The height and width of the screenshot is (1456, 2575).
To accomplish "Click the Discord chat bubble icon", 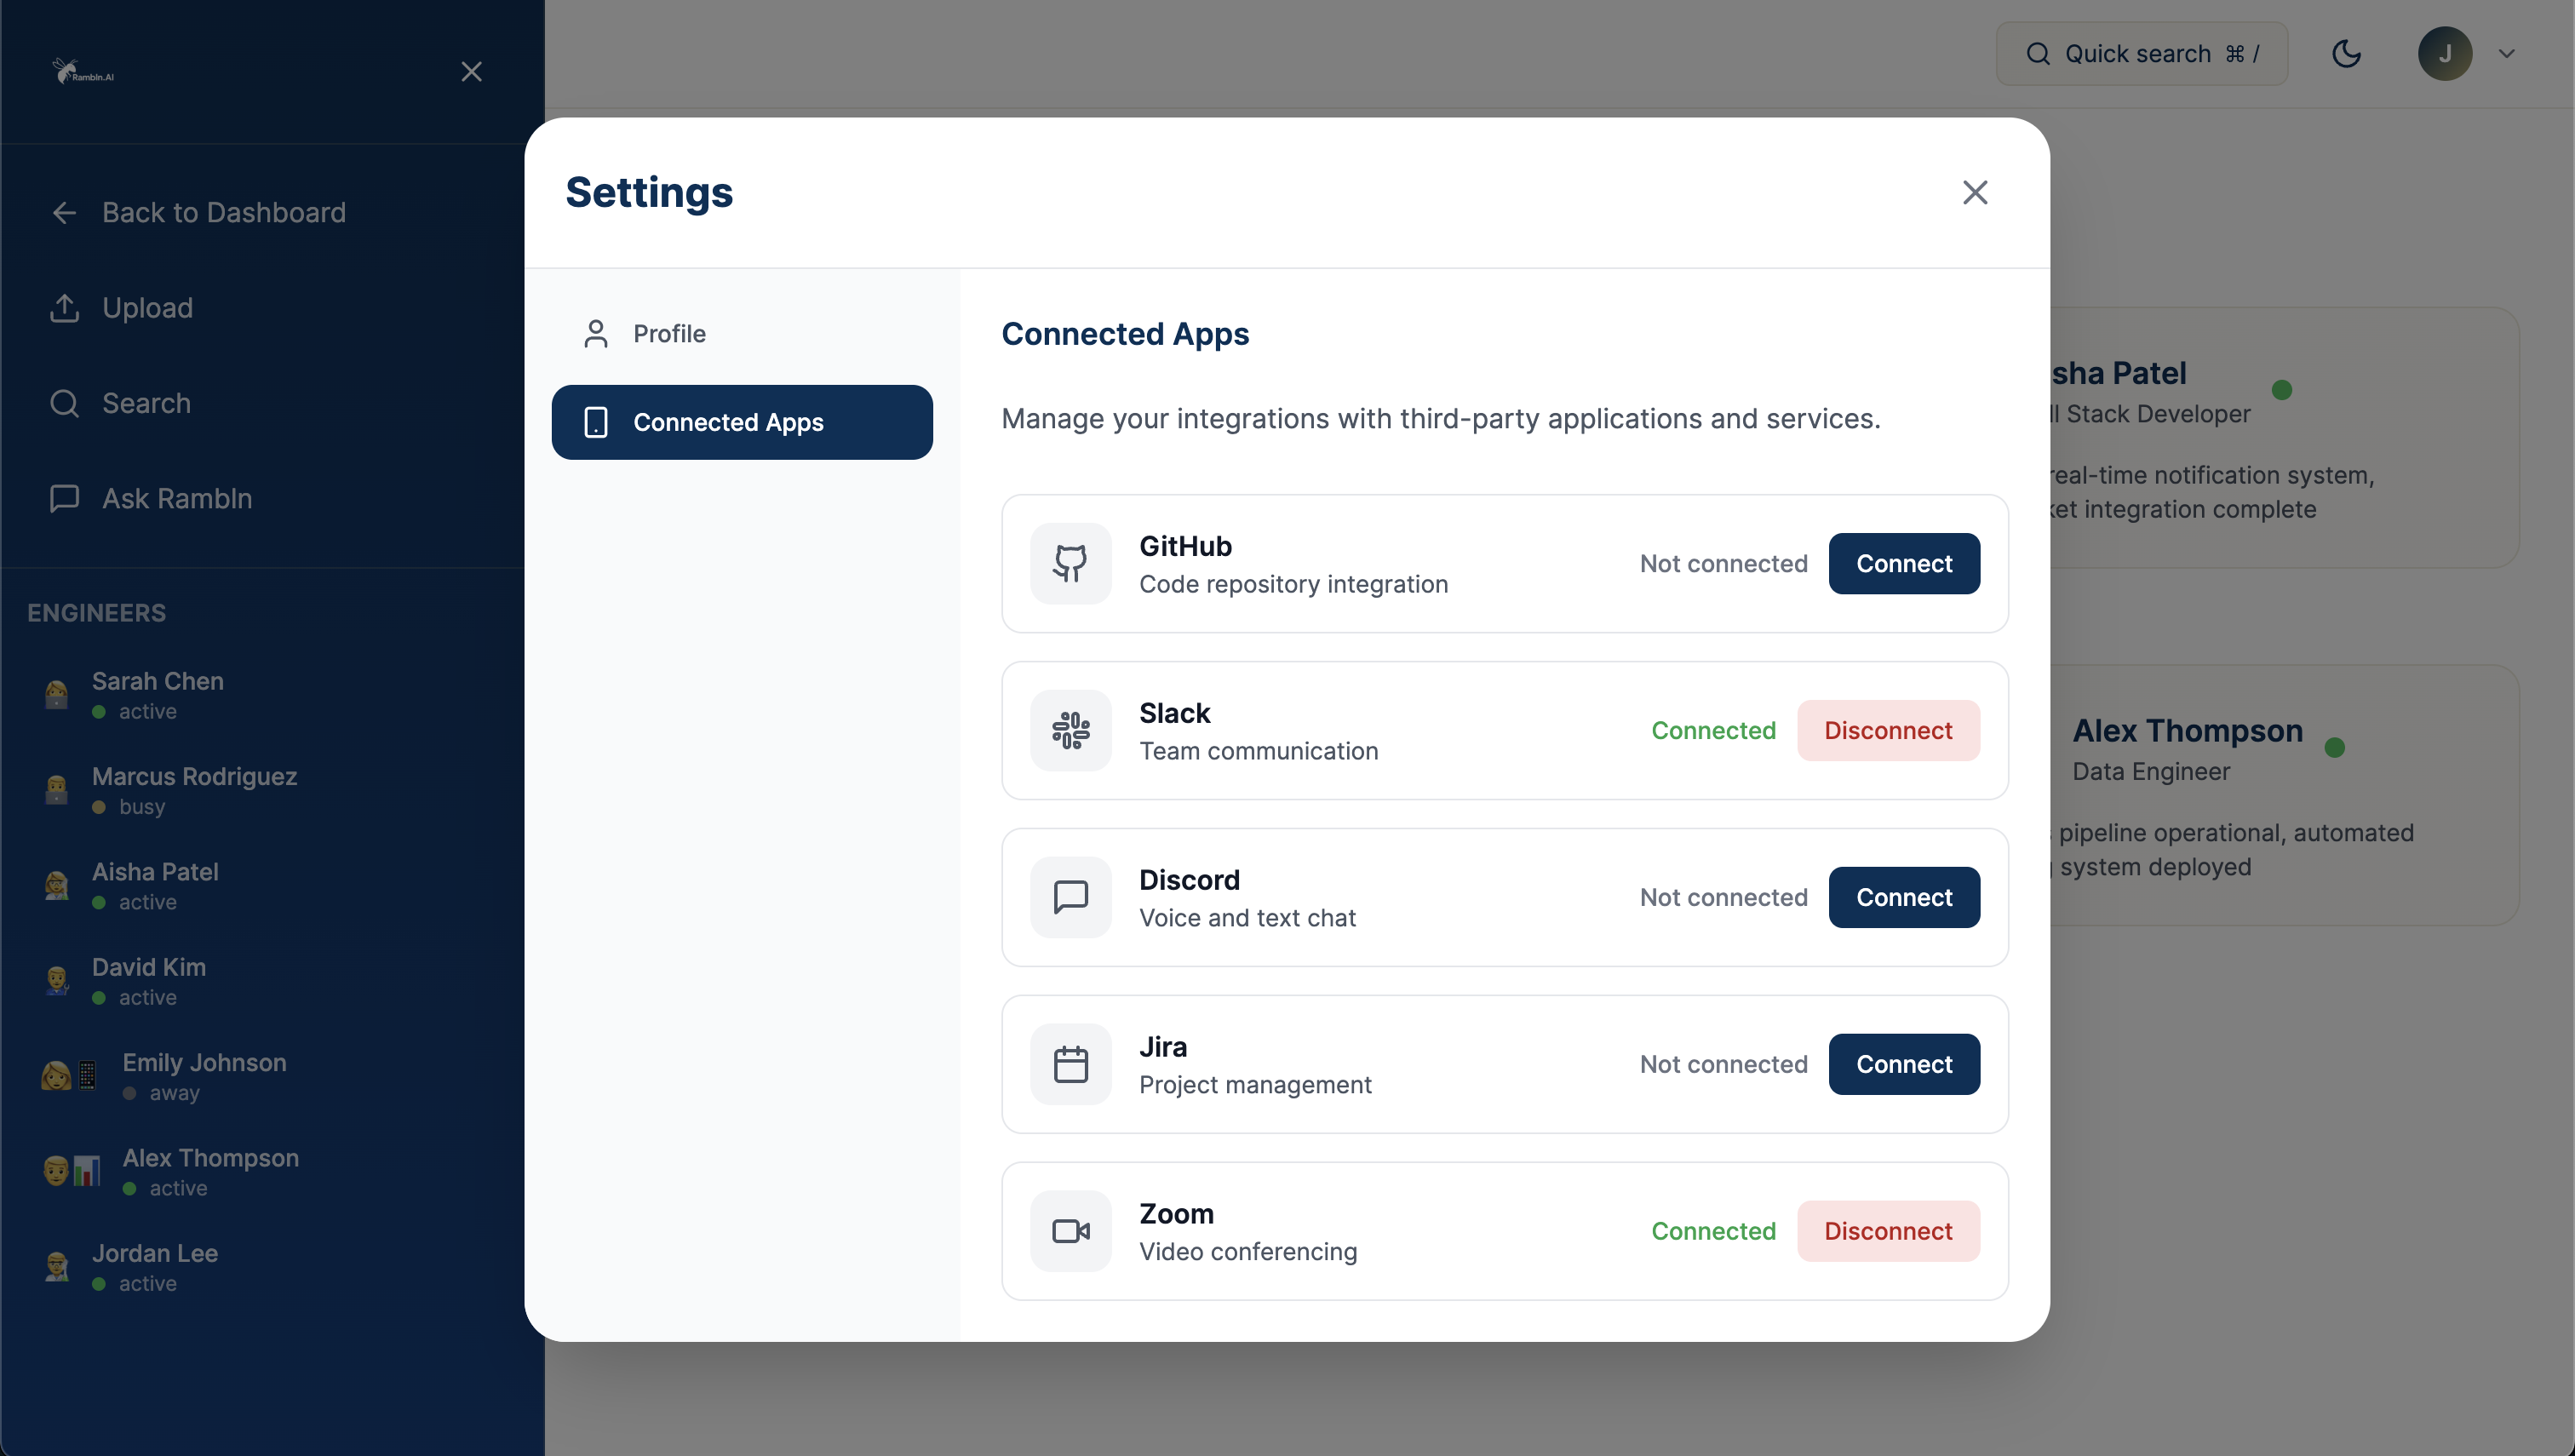I will [1070, 897].
